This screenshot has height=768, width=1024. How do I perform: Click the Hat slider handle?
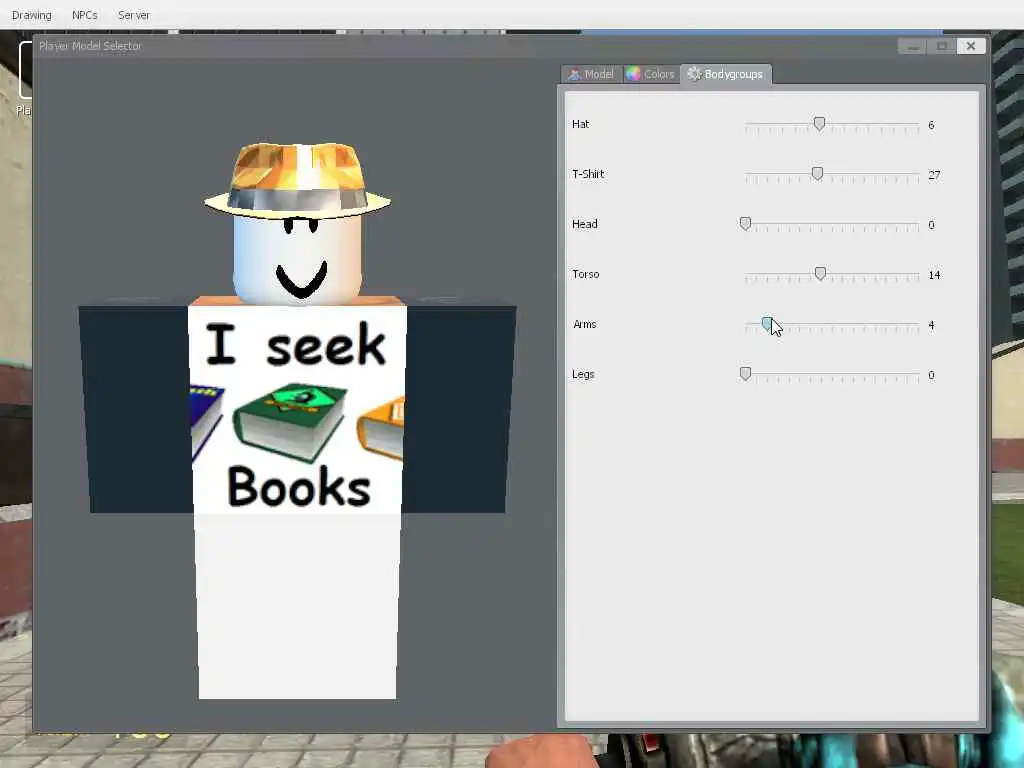click(819, 123)
